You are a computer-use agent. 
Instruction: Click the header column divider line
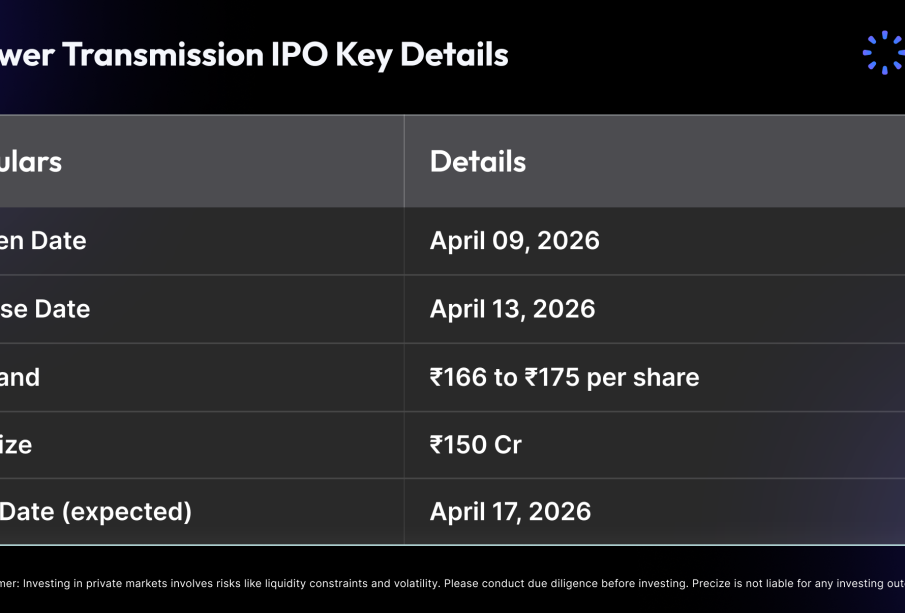pyautogui.click(x=404, y=161)
